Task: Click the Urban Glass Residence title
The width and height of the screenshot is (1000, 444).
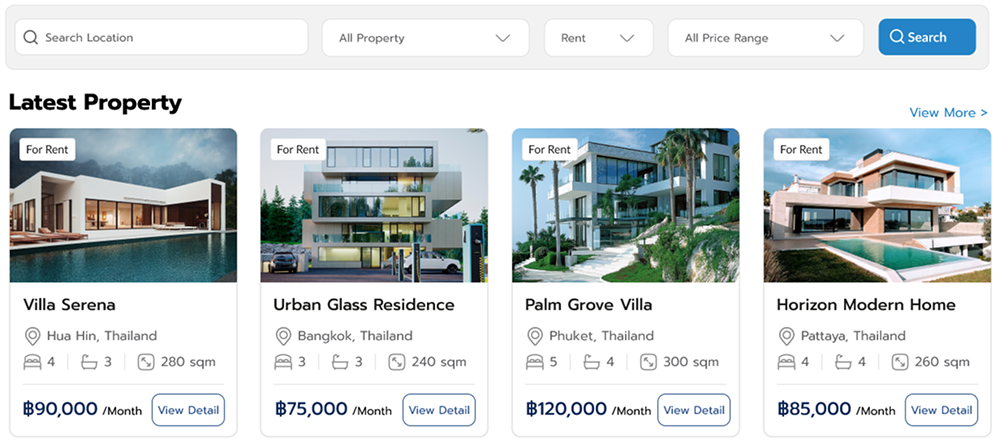Action: tap(364, 305)
